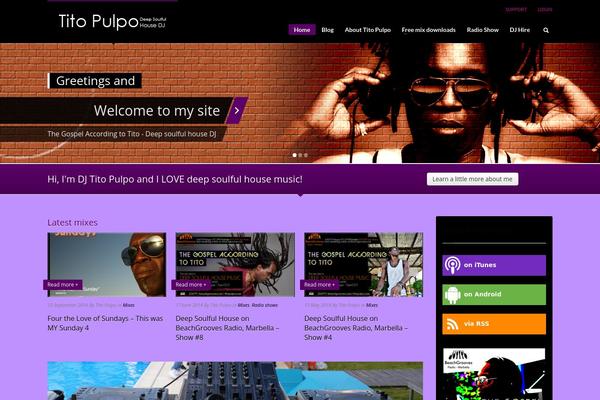Image resolution: width=600 pixels, height=400 pixels.
Task: Expand the Radio Show menu
Action: click(483, 30)
